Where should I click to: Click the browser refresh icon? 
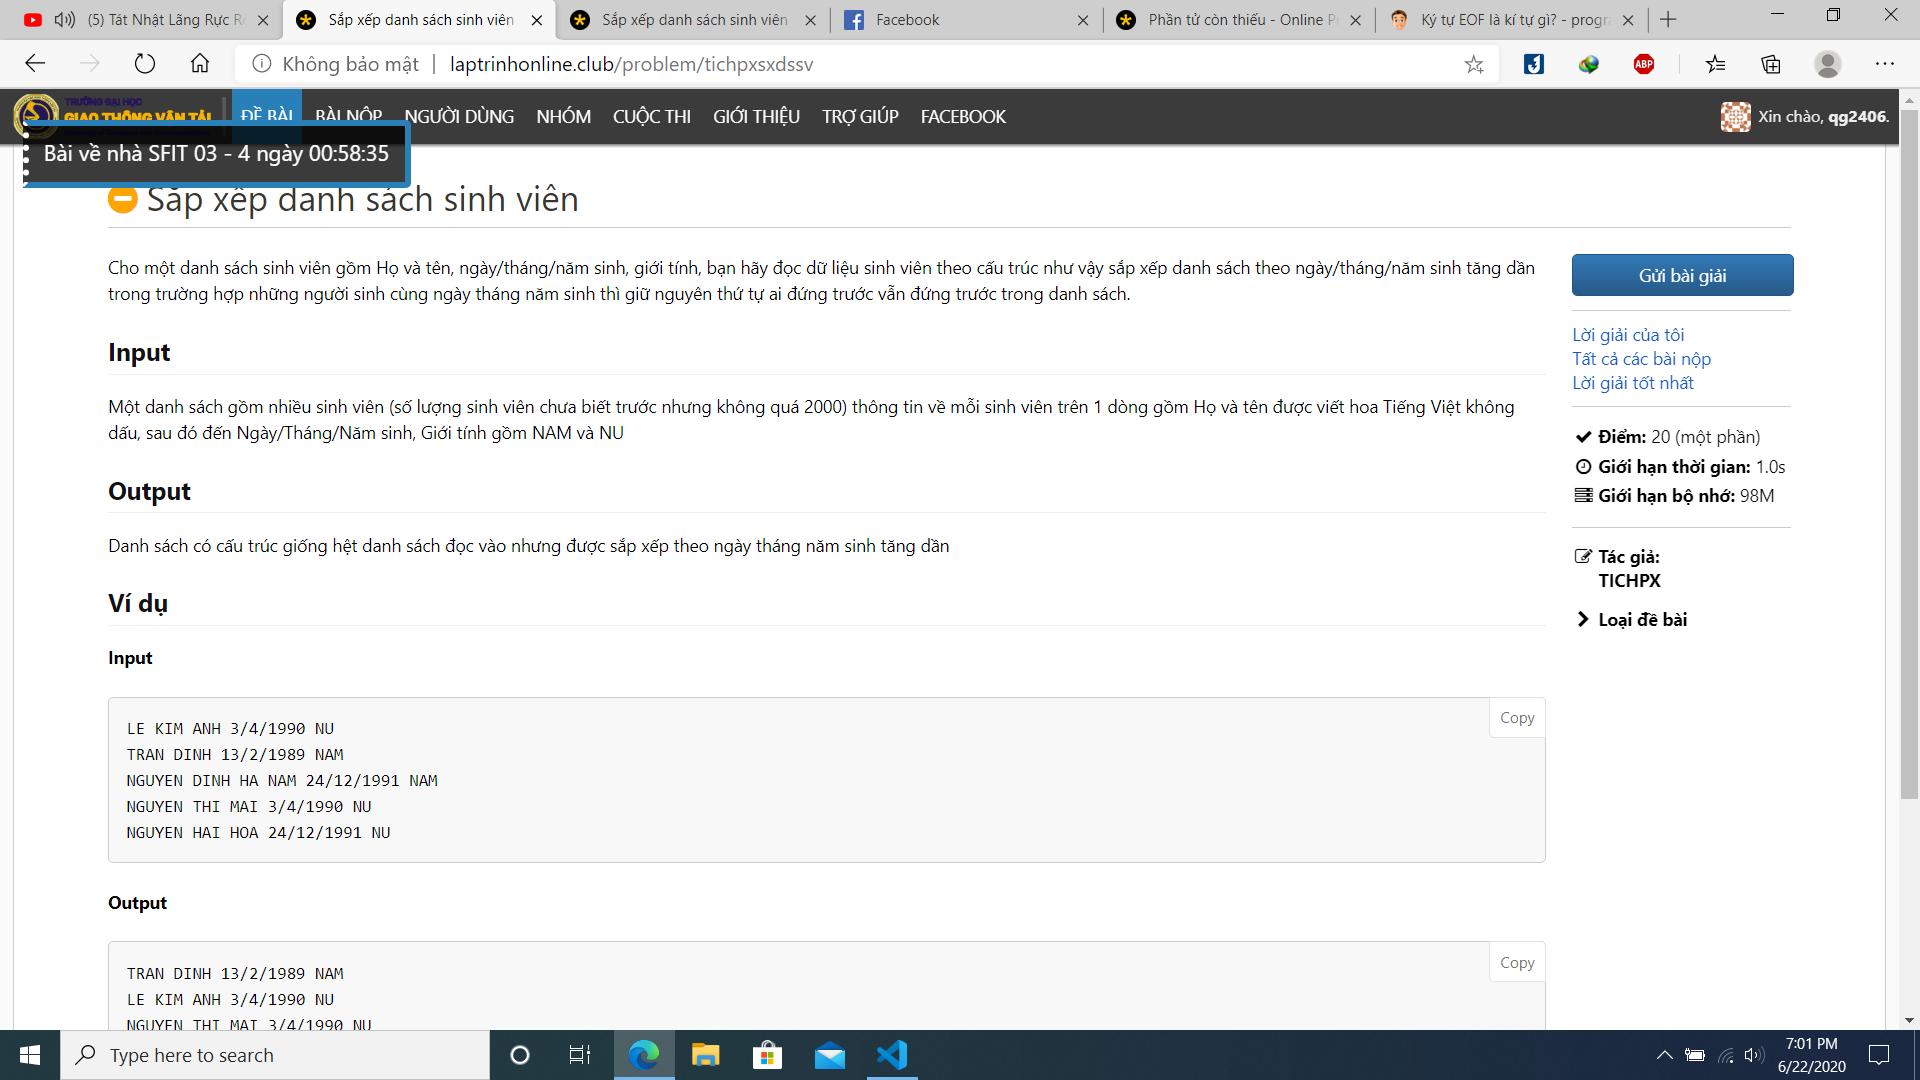click(145, 64)
